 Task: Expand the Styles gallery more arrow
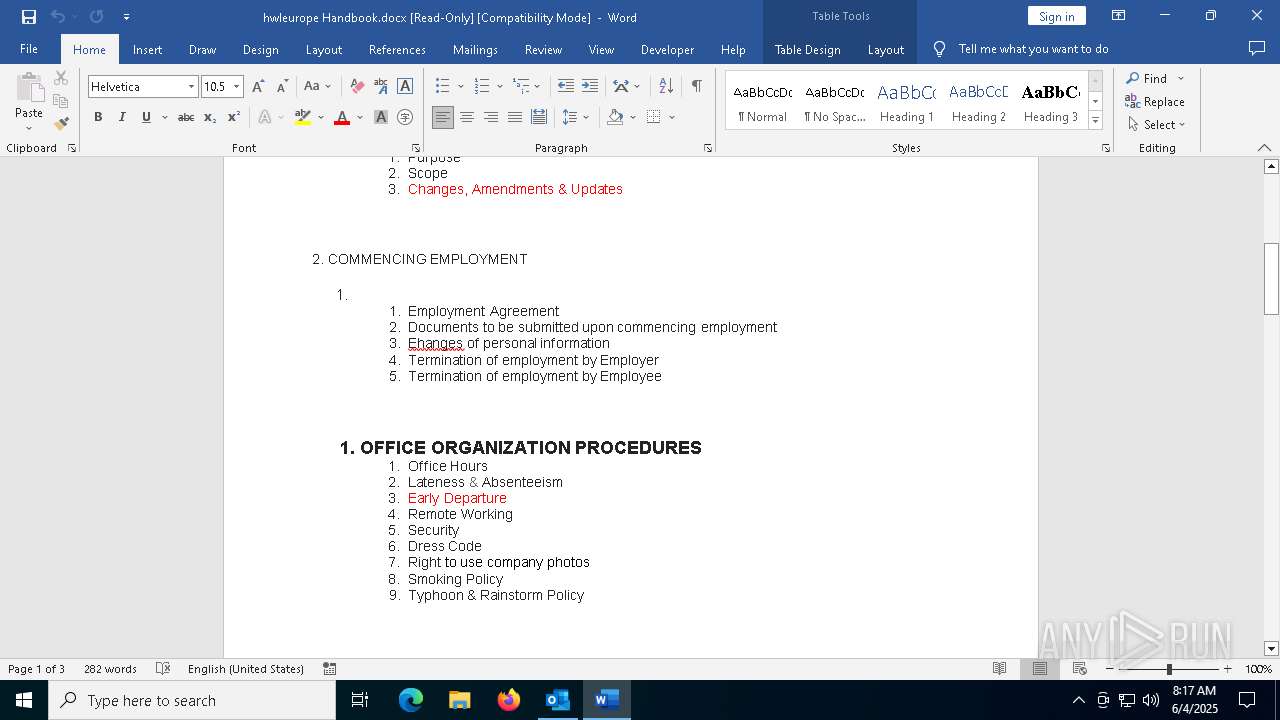1095,121
